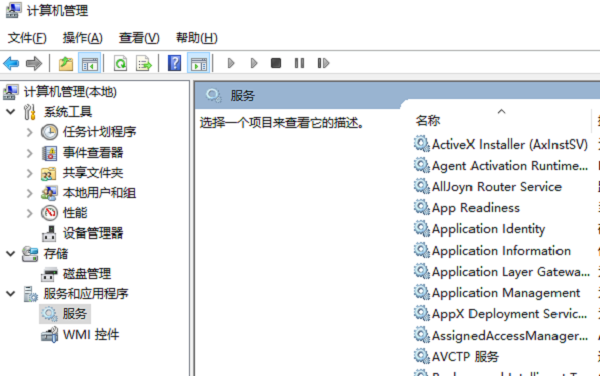Expand the 共享文件夹 node arrow
Viewport: 600px width, 376px height.
[29, 173]
